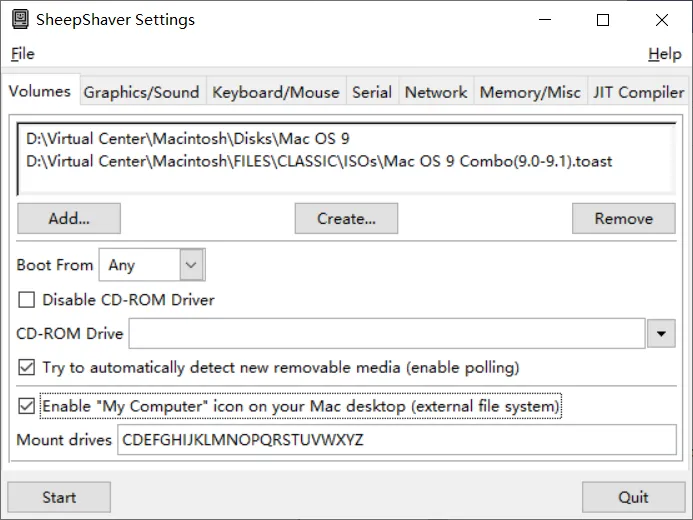Maximize the SheepShaver Settings window
The height and width of the screenshot is (520, 693).
click(x=603, y=20)
